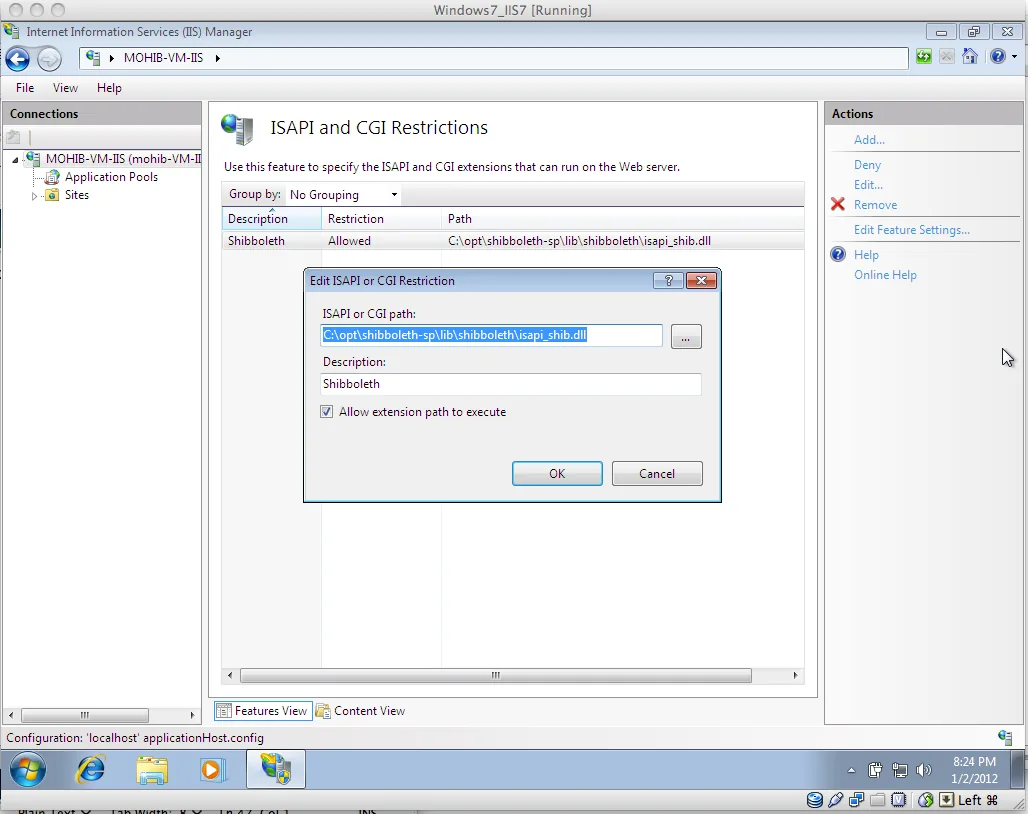
Task: Launch Internet Explorer from the taskbar
Action: tap(90, 769)
